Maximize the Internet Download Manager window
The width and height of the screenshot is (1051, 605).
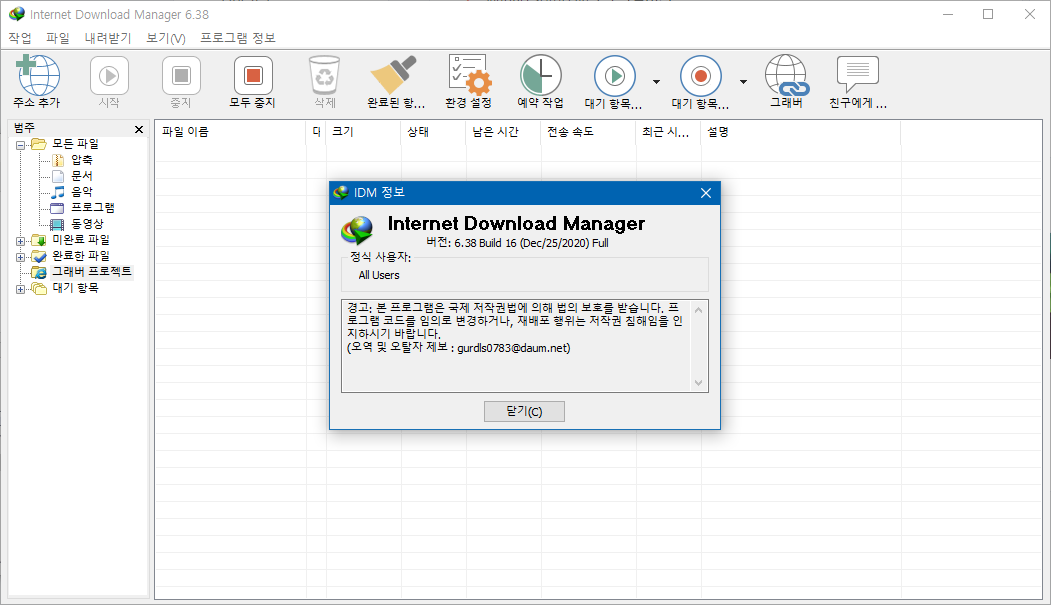(988, 14)
